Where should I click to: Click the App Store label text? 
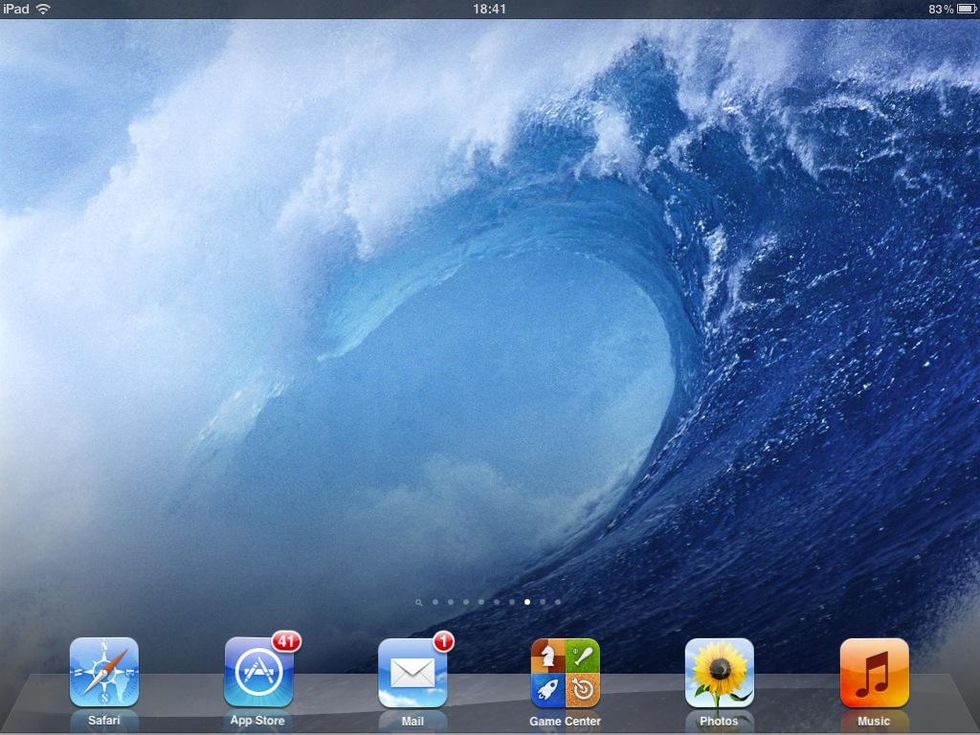click(x=258, y=720)
